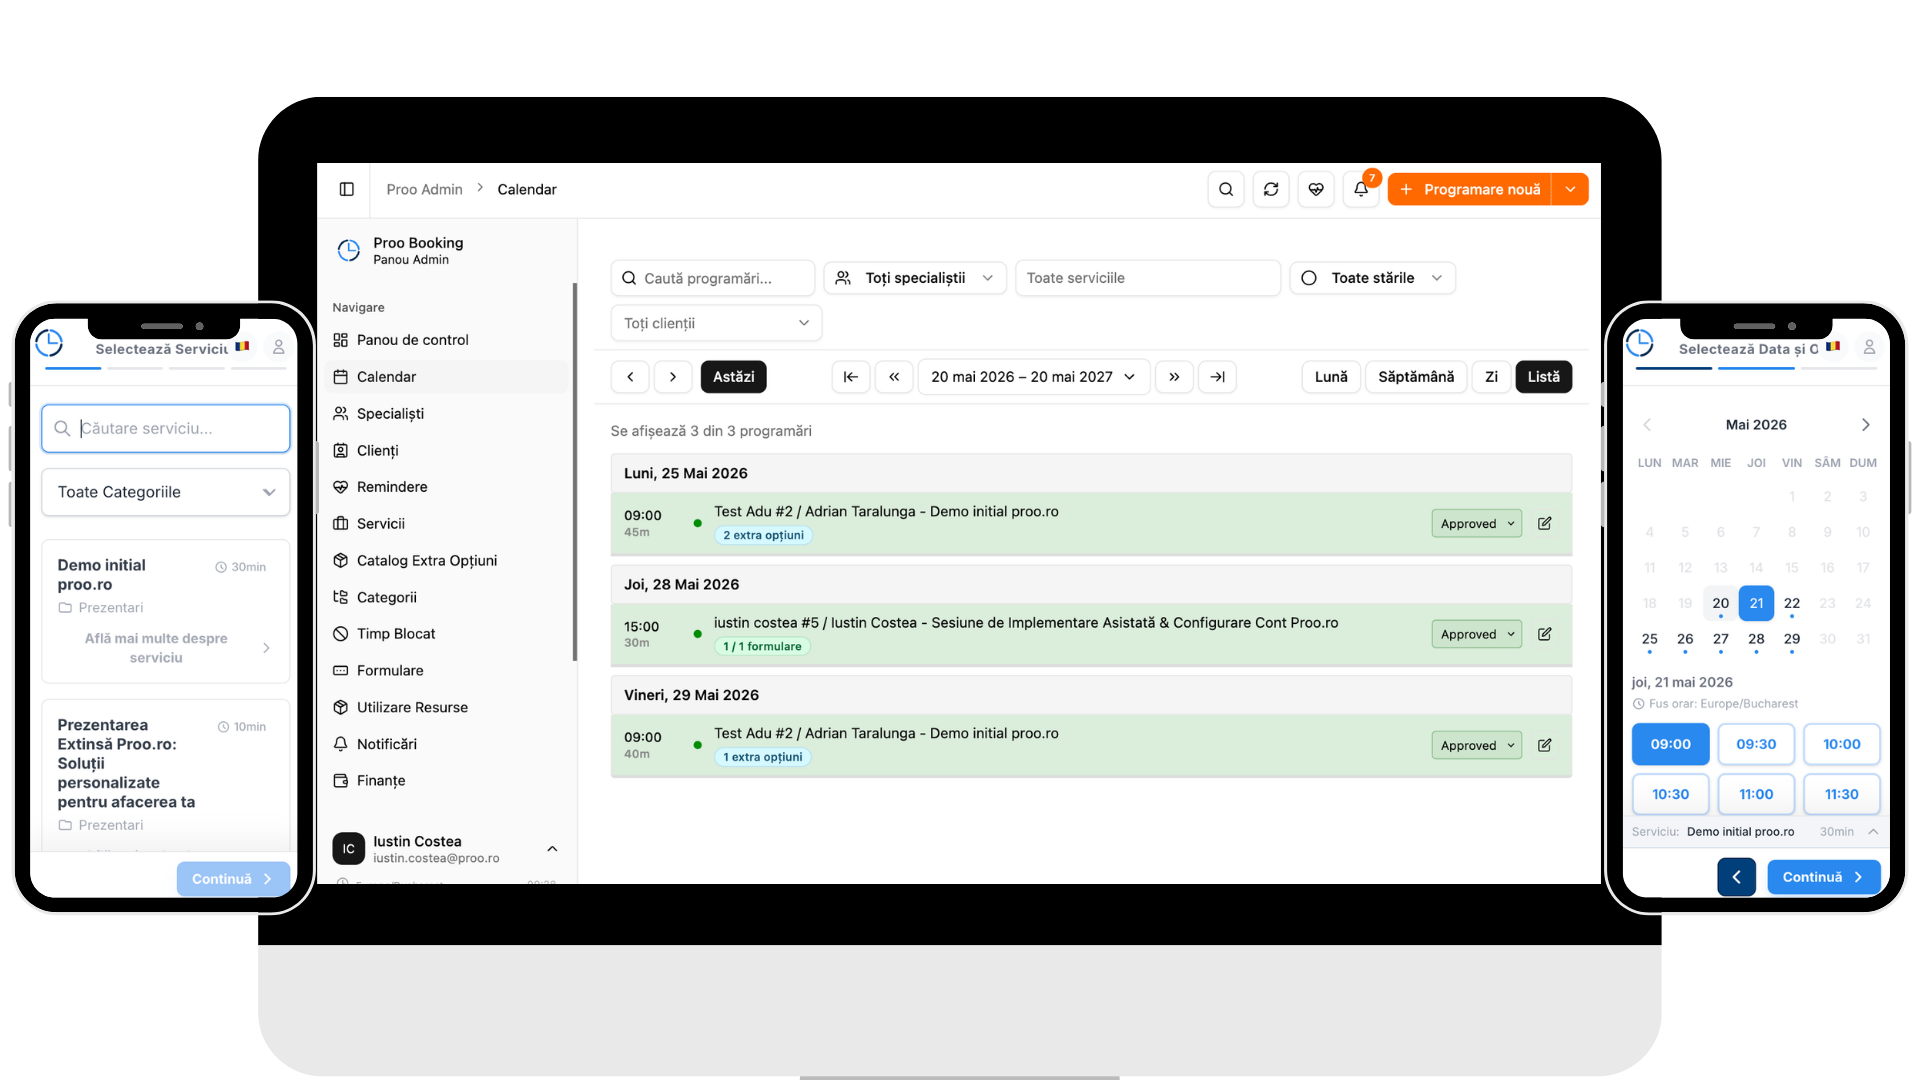This screenshot has height=1080, width=1920.
Task: Change Approved status for 29 Mai appointment
Action: coord(1477,746)
